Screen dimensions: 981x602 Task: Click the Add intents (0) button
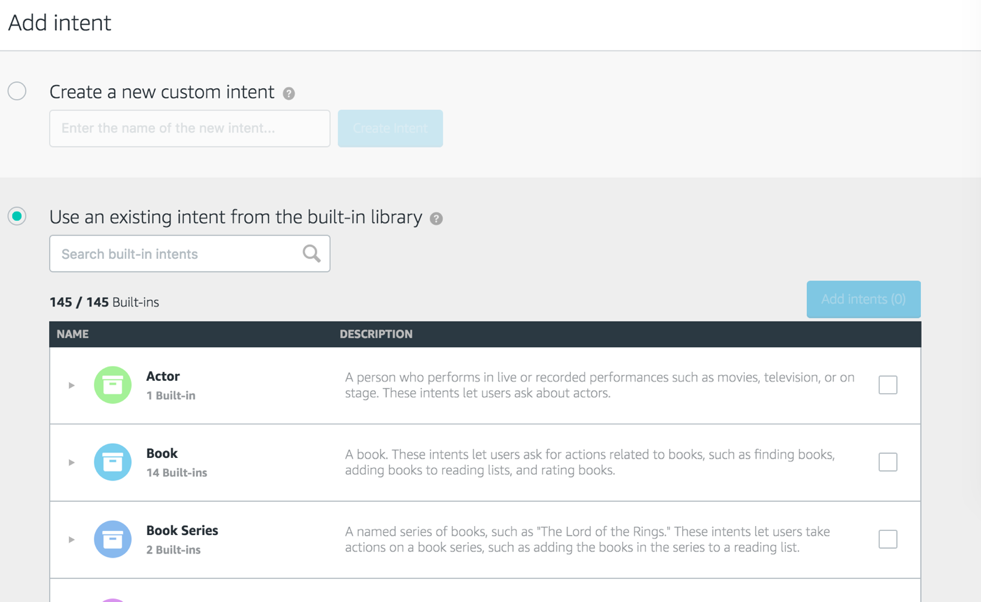[x=863, y=299]
